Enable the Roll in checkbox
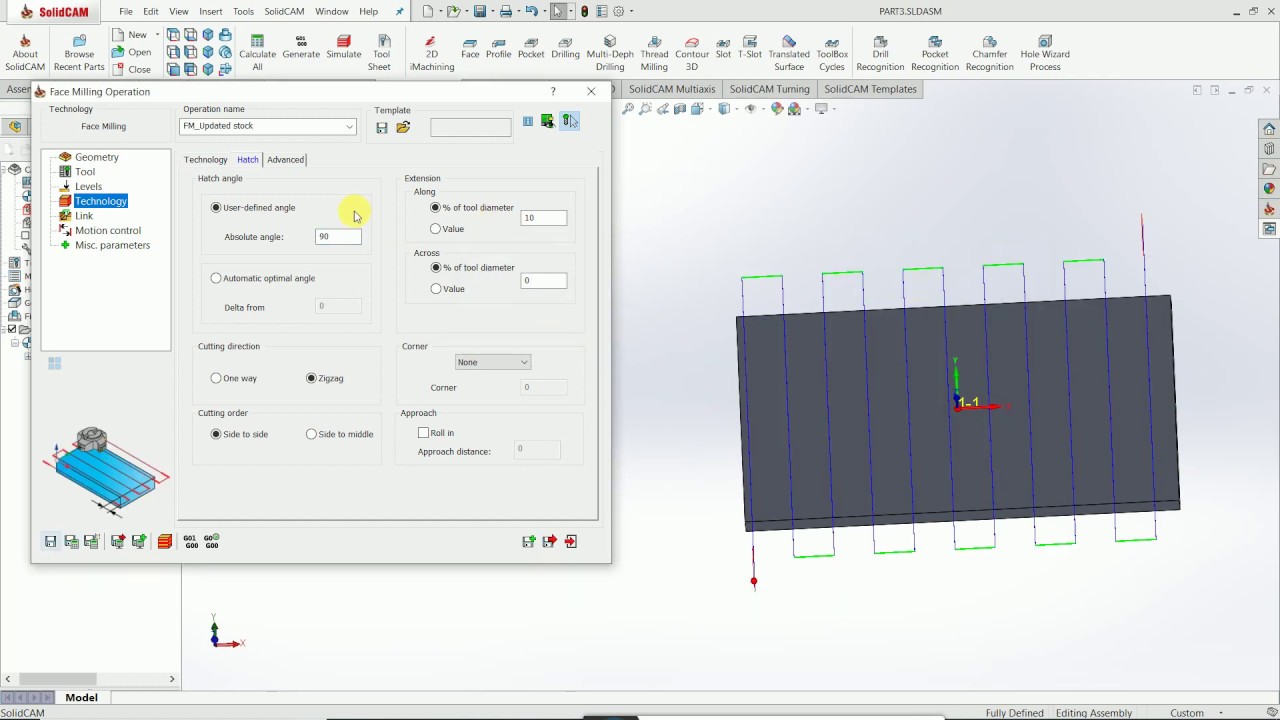Image resolution: width=1280 pixels, height=720 pixels. 424,433
